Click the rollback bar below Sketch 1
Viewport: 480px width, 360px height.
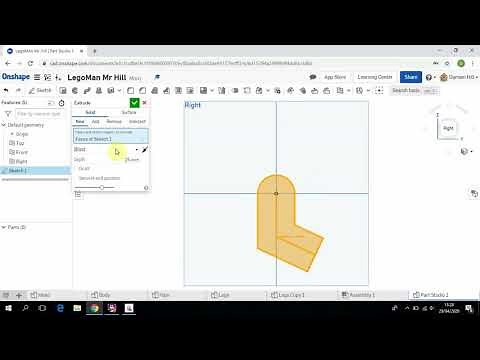pyautogui.click(x=35, y=180)
